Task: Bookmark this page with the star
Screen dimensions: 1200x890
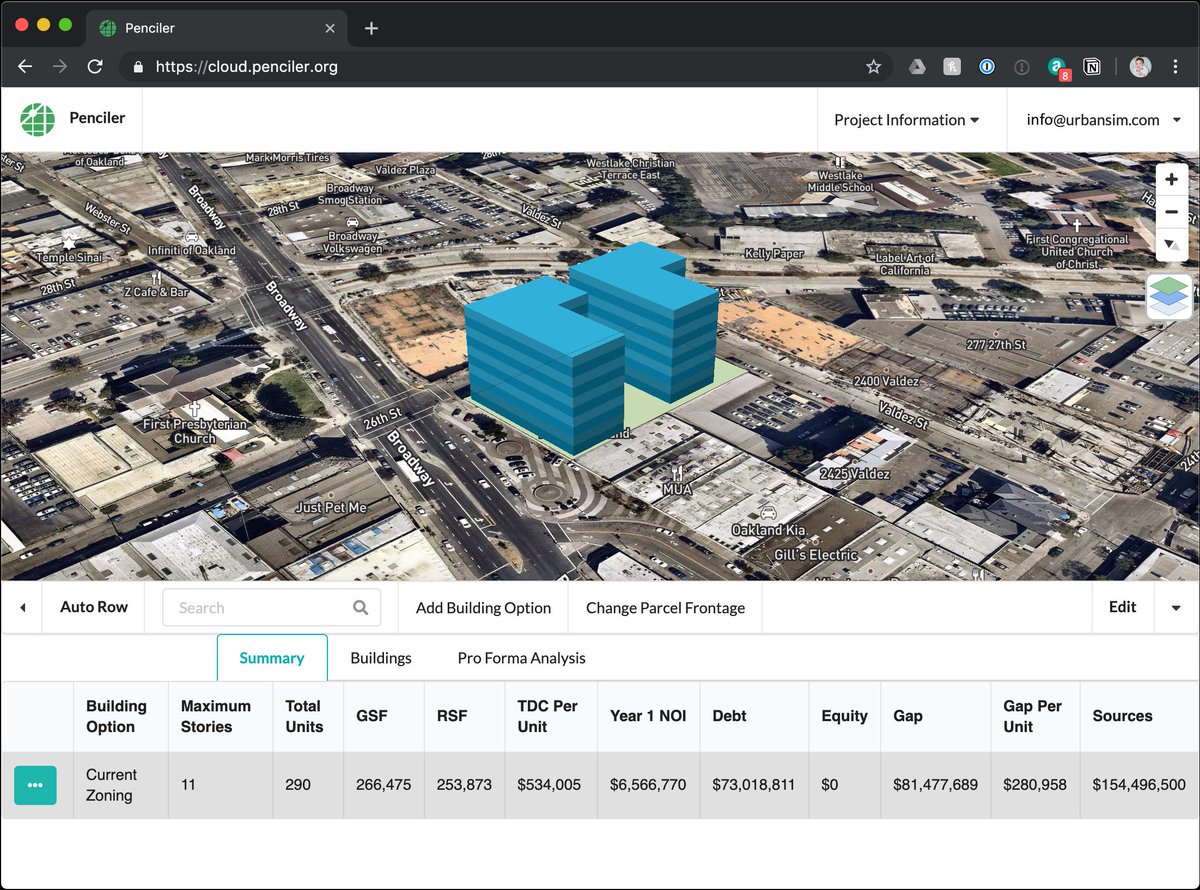Action: (x=873, y=67)
